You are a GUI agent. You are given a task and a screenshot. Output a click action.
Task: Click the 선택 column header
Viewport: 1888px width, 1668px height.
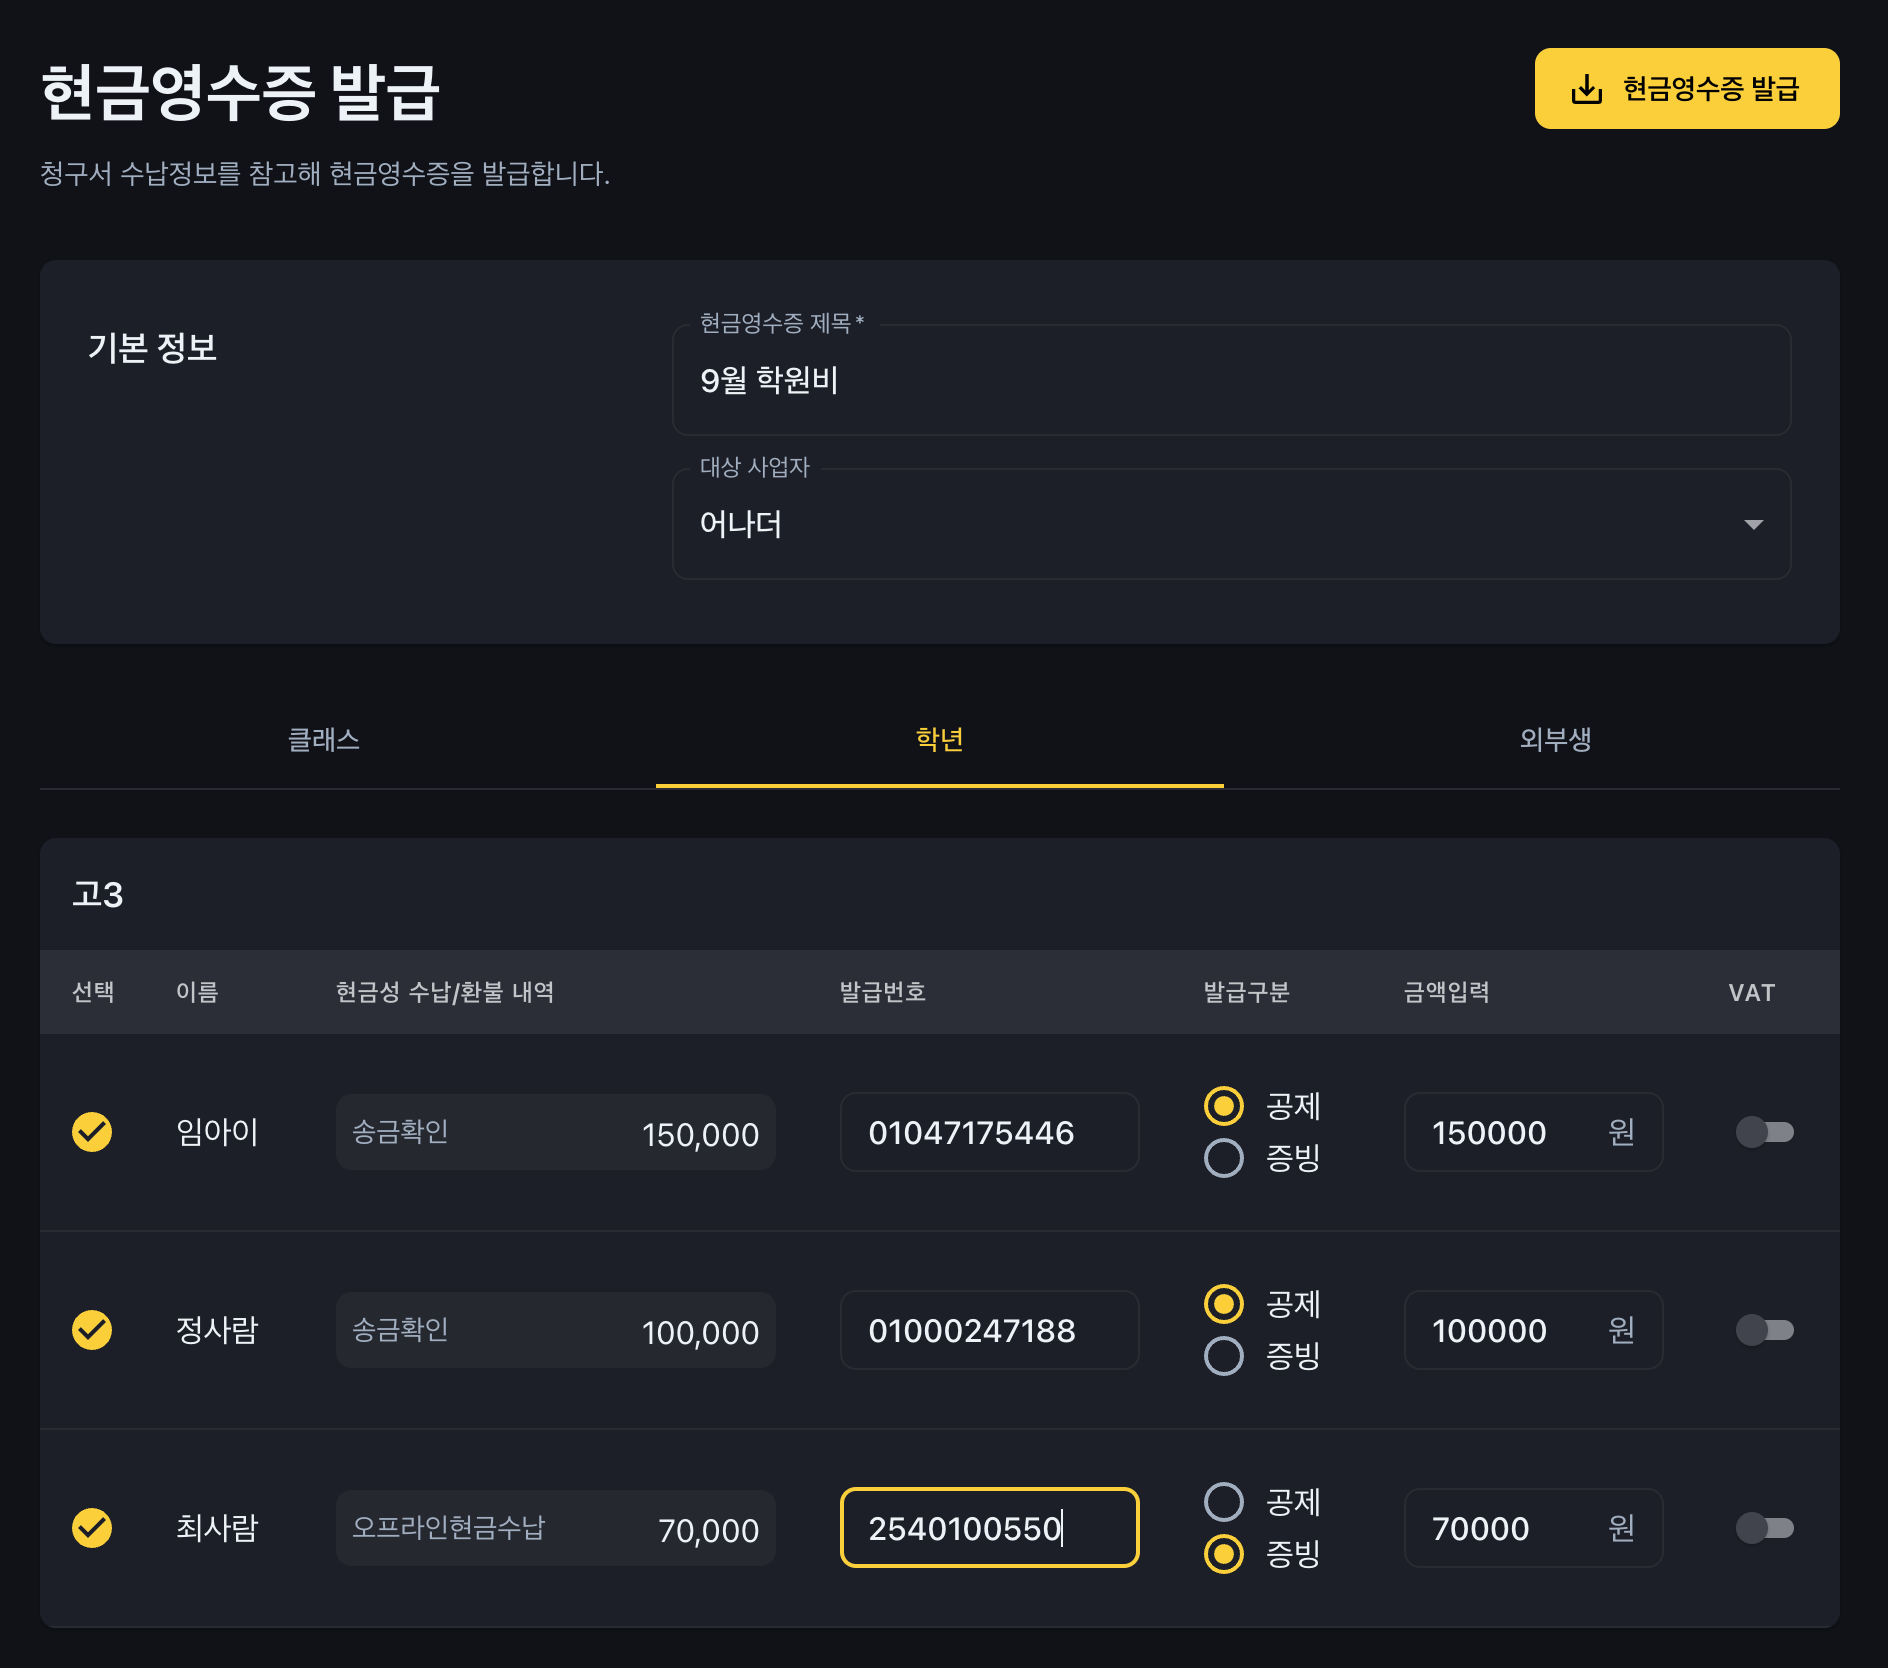93,992
